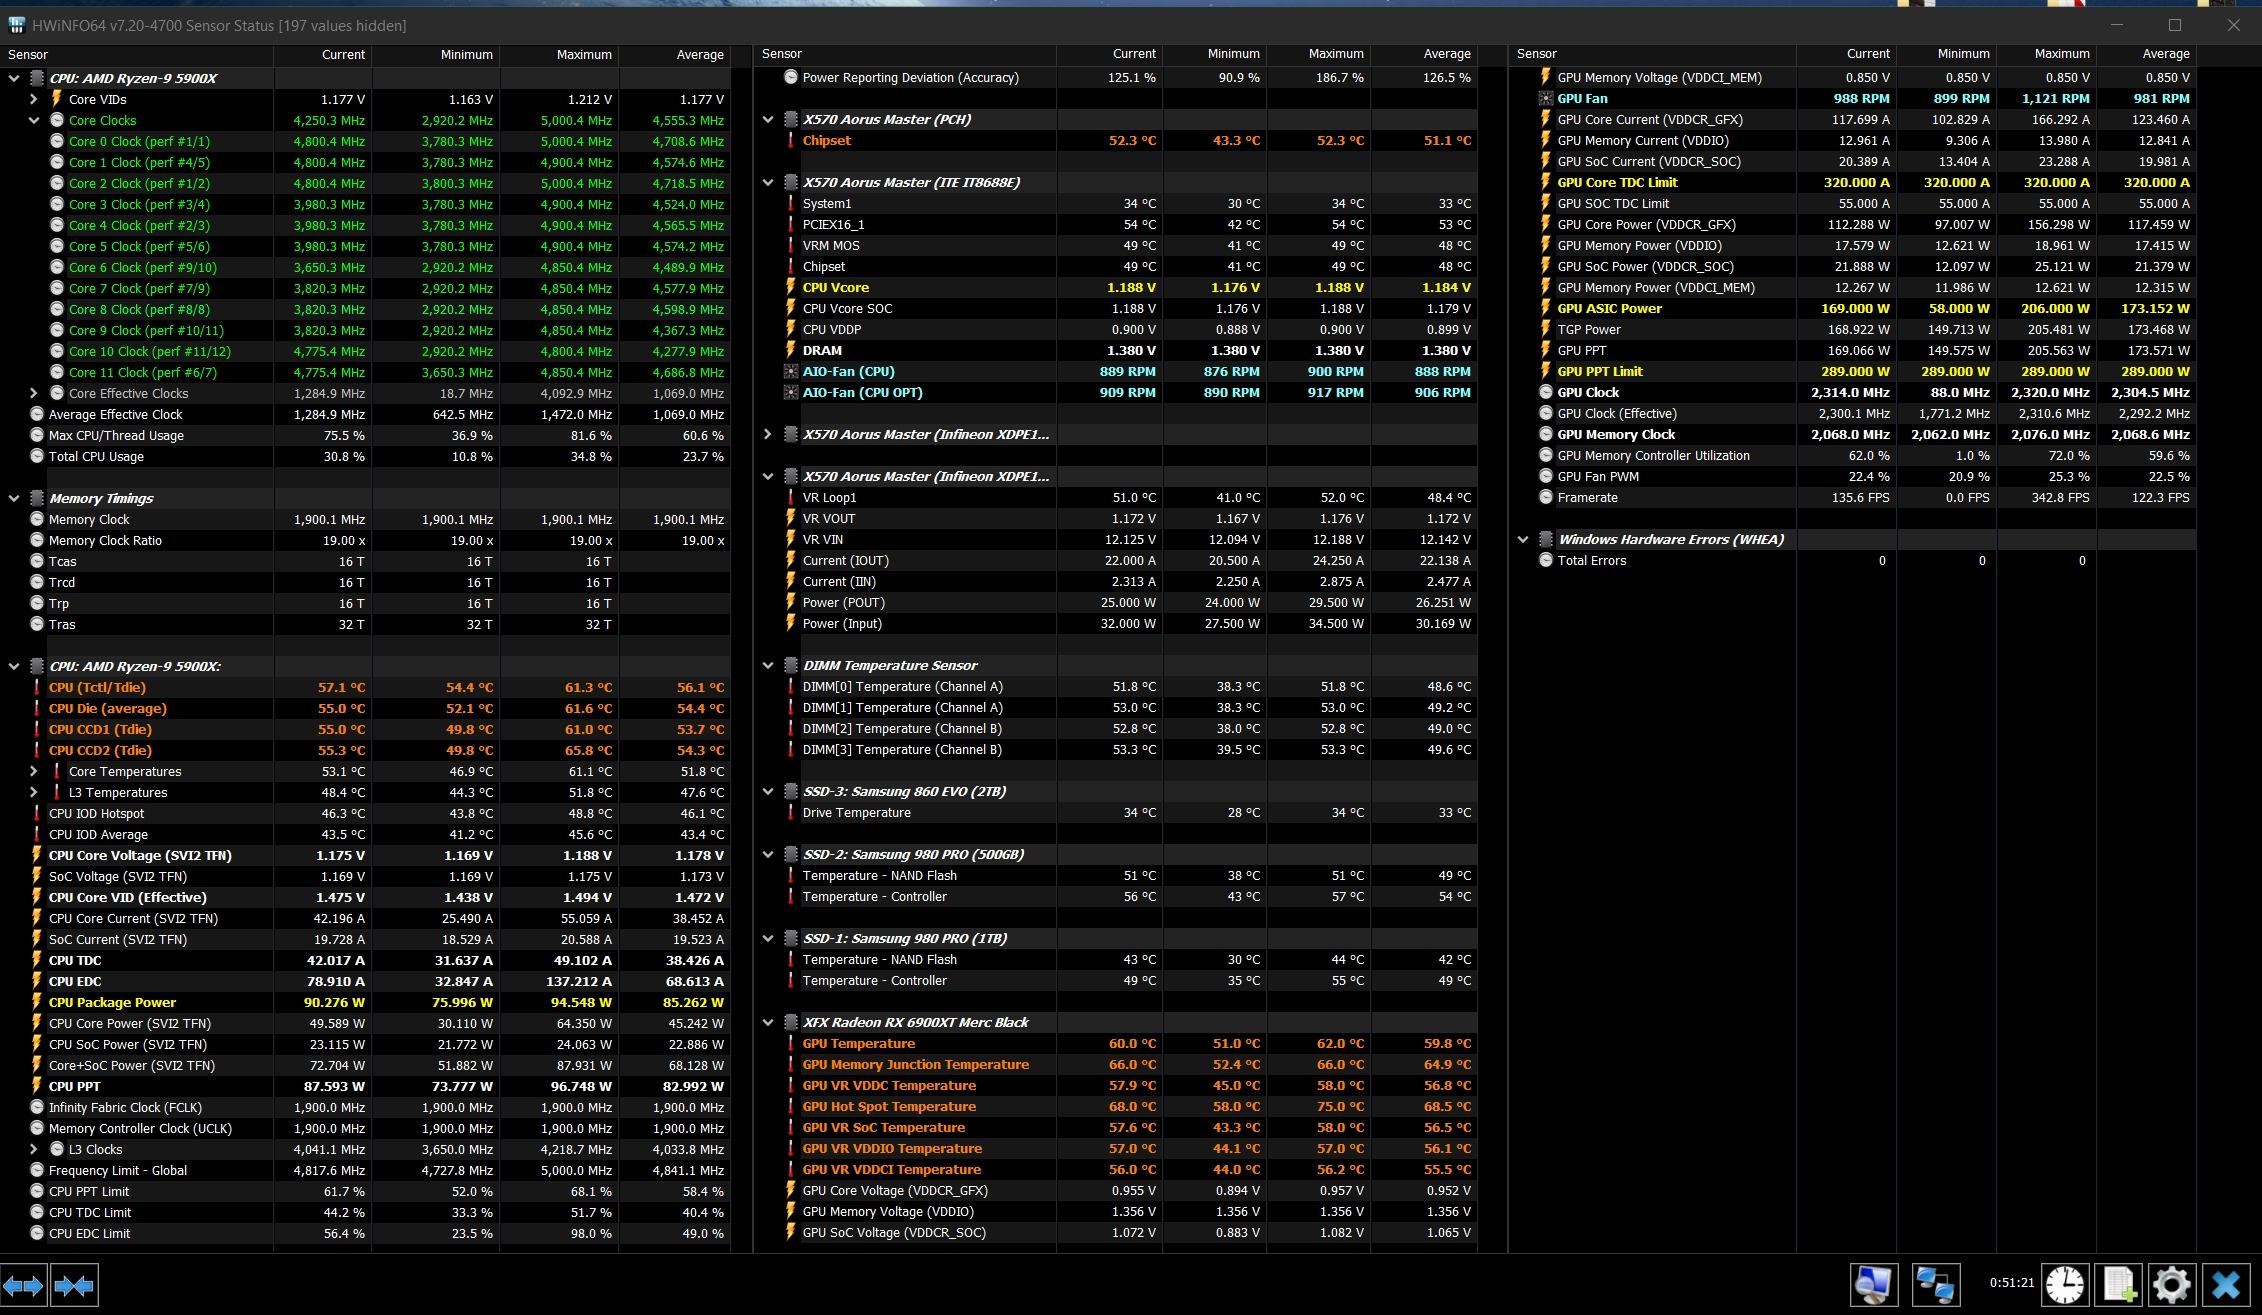
Task: Click the CPU (Tctl/Tdie) thermometer icon
Action: click(37, 687)
